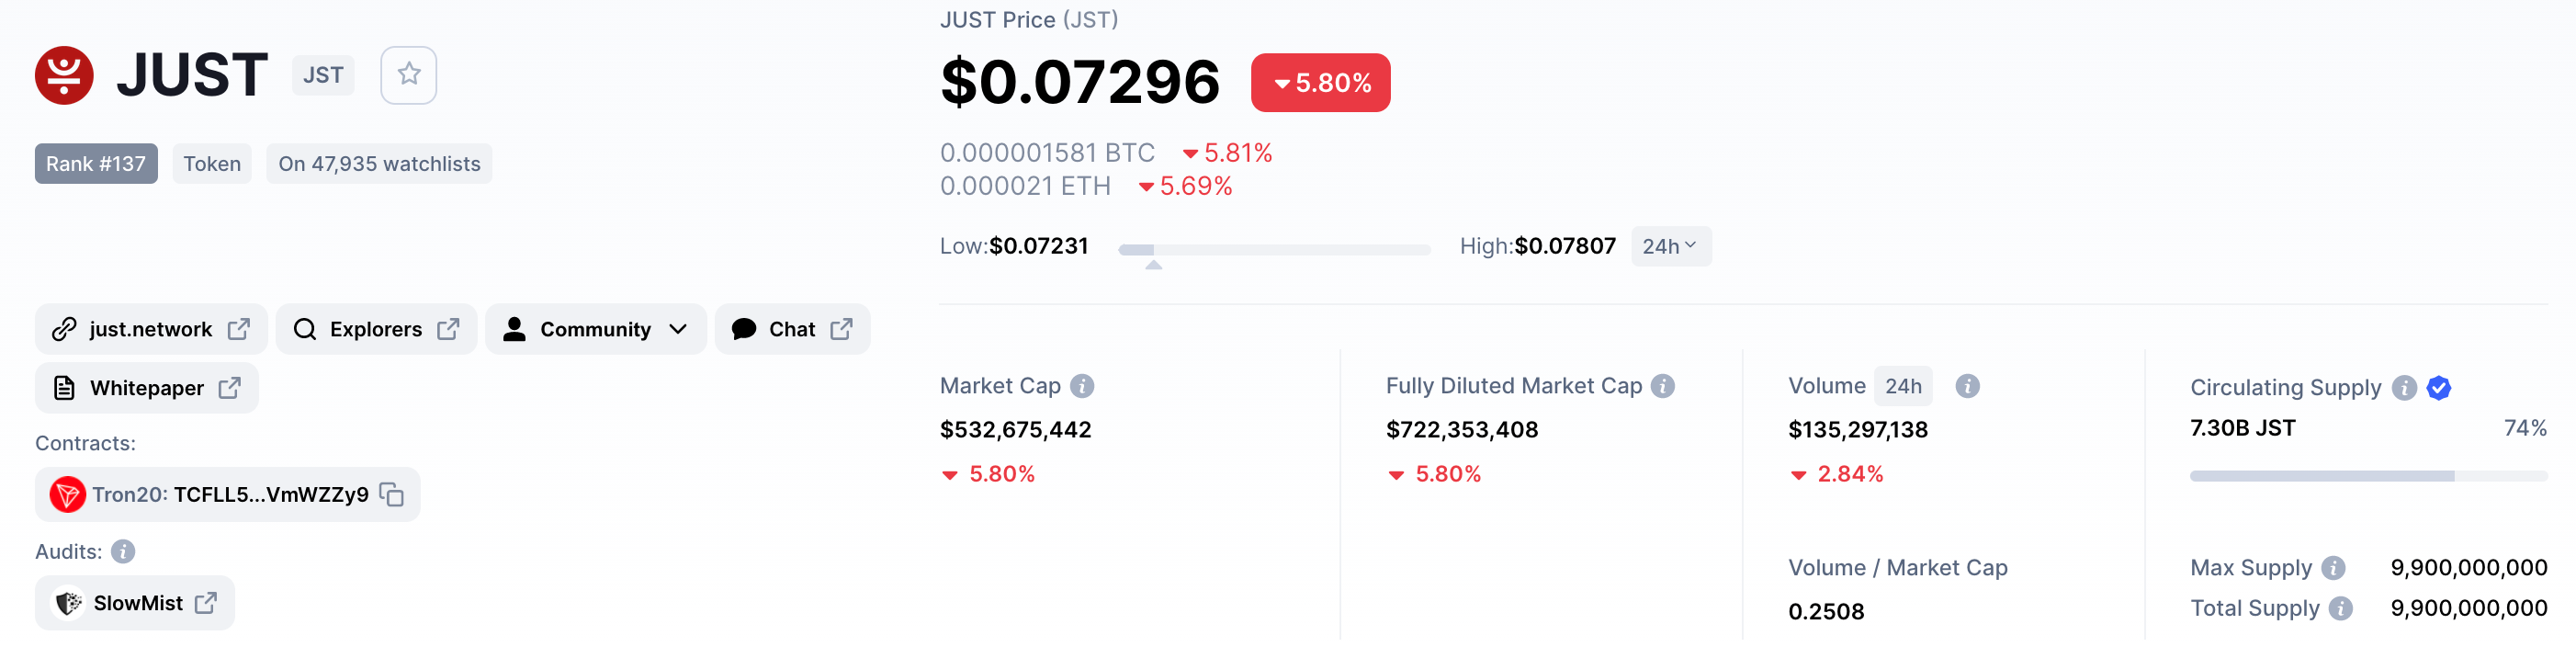Click the Low-High price range slider bar
The height and width of the screenshot is (647, 2576).
click(1274, 250)
